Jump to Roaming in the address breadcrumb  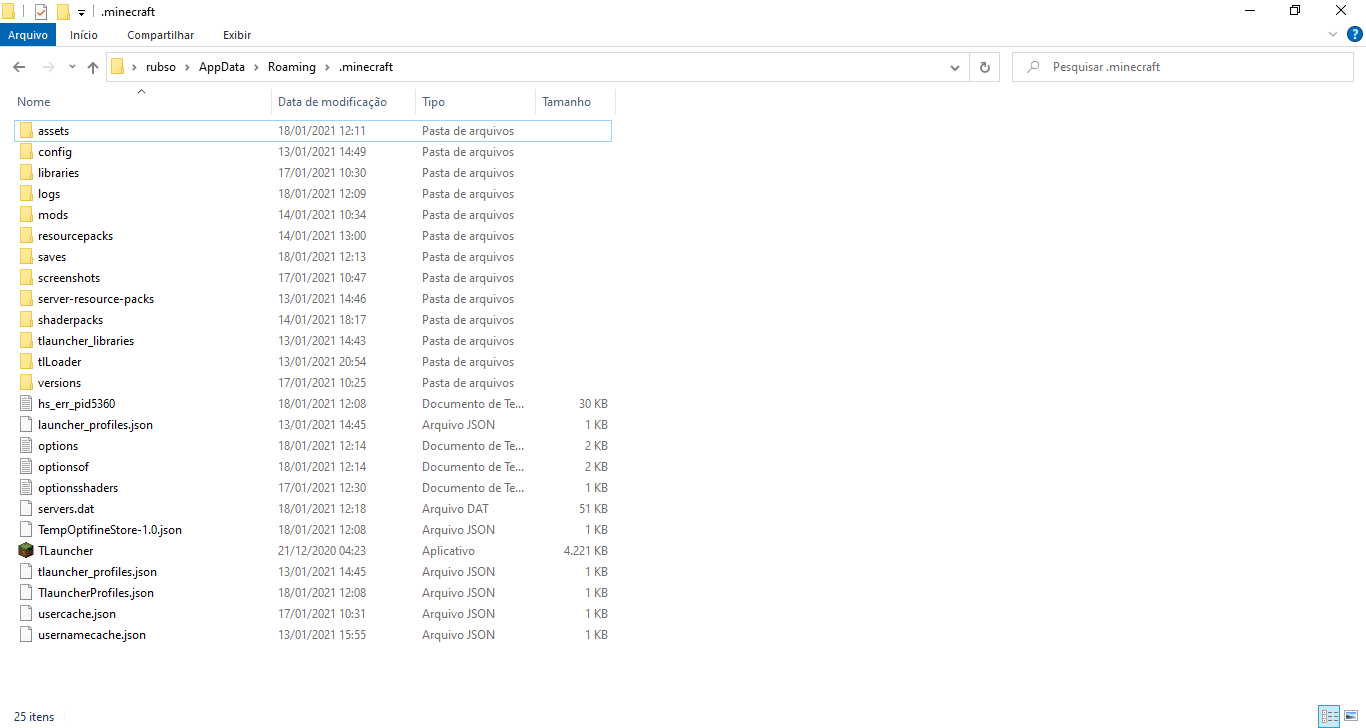click(x=291, y=67)
